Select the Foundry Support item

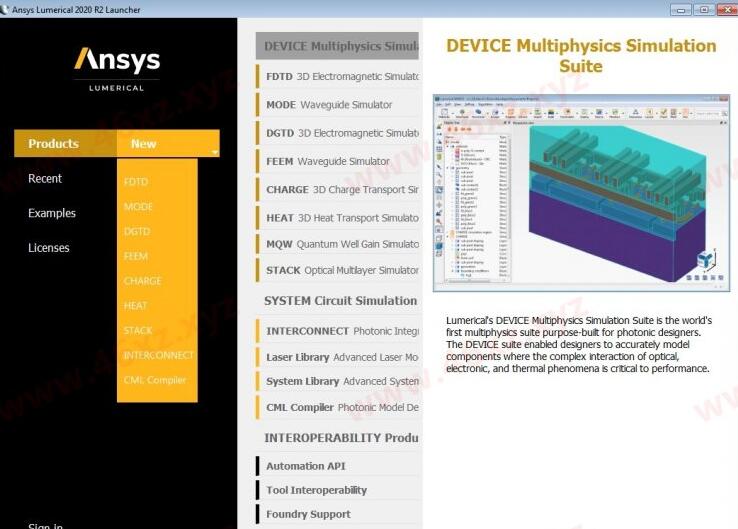click(337, 514)
